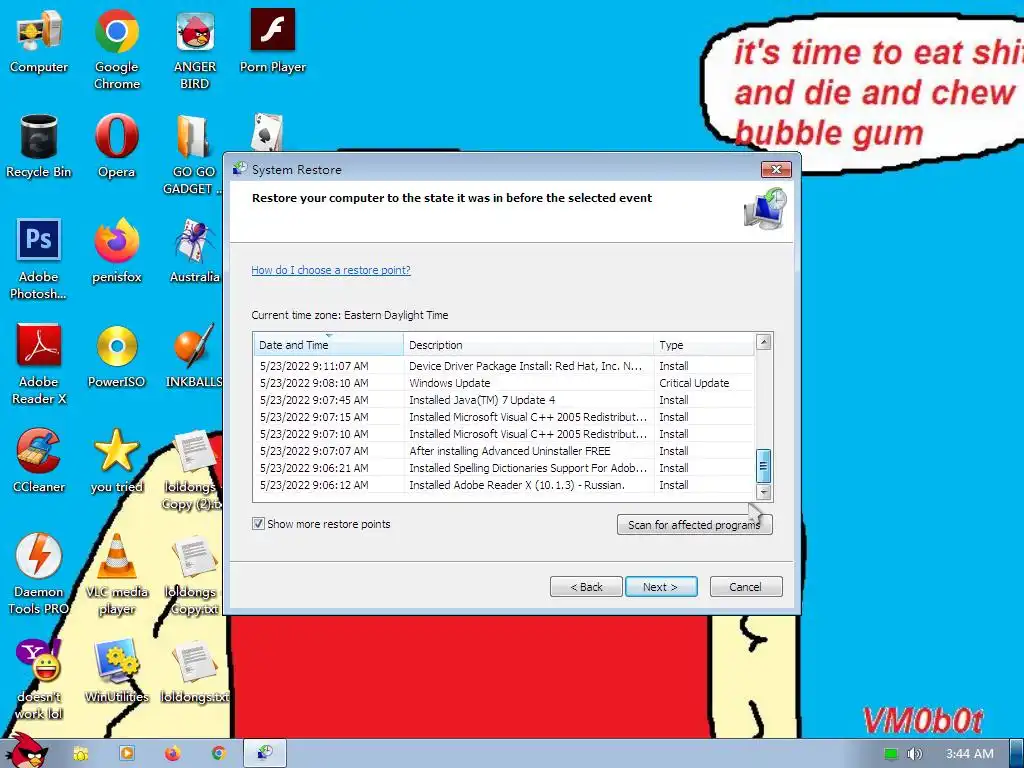This screenshot has width=1024, height=768.
Task: Select the 9:07:15 AM Visual C++ row
Action: tap(504, 417)
